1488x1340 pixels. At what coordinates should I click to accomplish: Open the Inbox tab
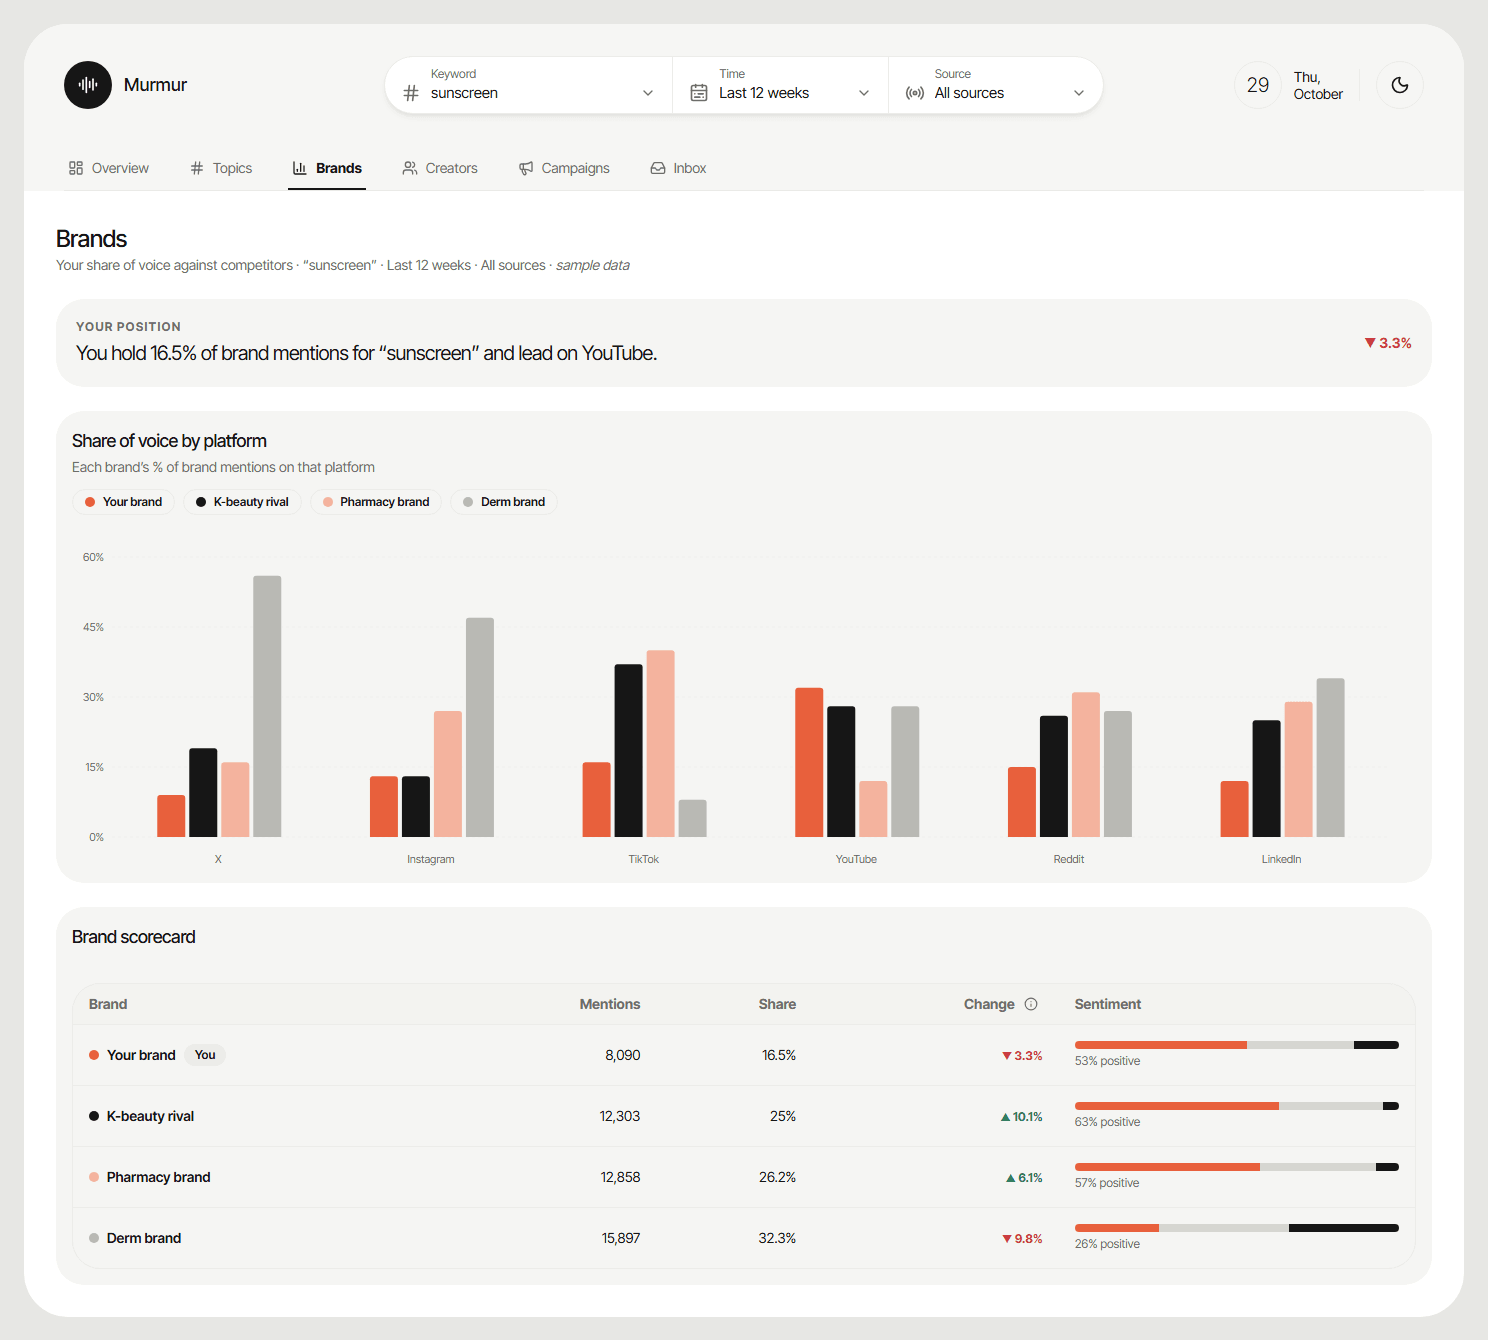(678, 168)
